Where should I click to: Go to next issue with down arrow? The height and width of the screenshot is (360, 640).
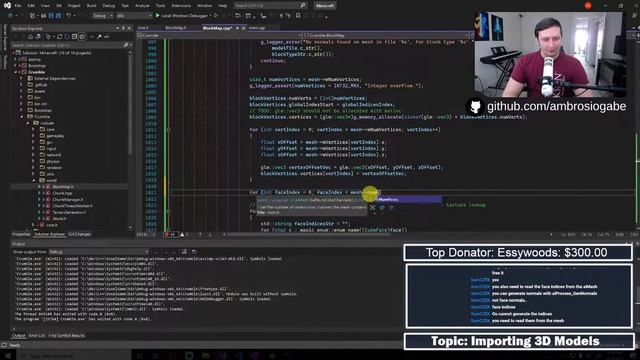pyautogui.click(x=210, y=235)
